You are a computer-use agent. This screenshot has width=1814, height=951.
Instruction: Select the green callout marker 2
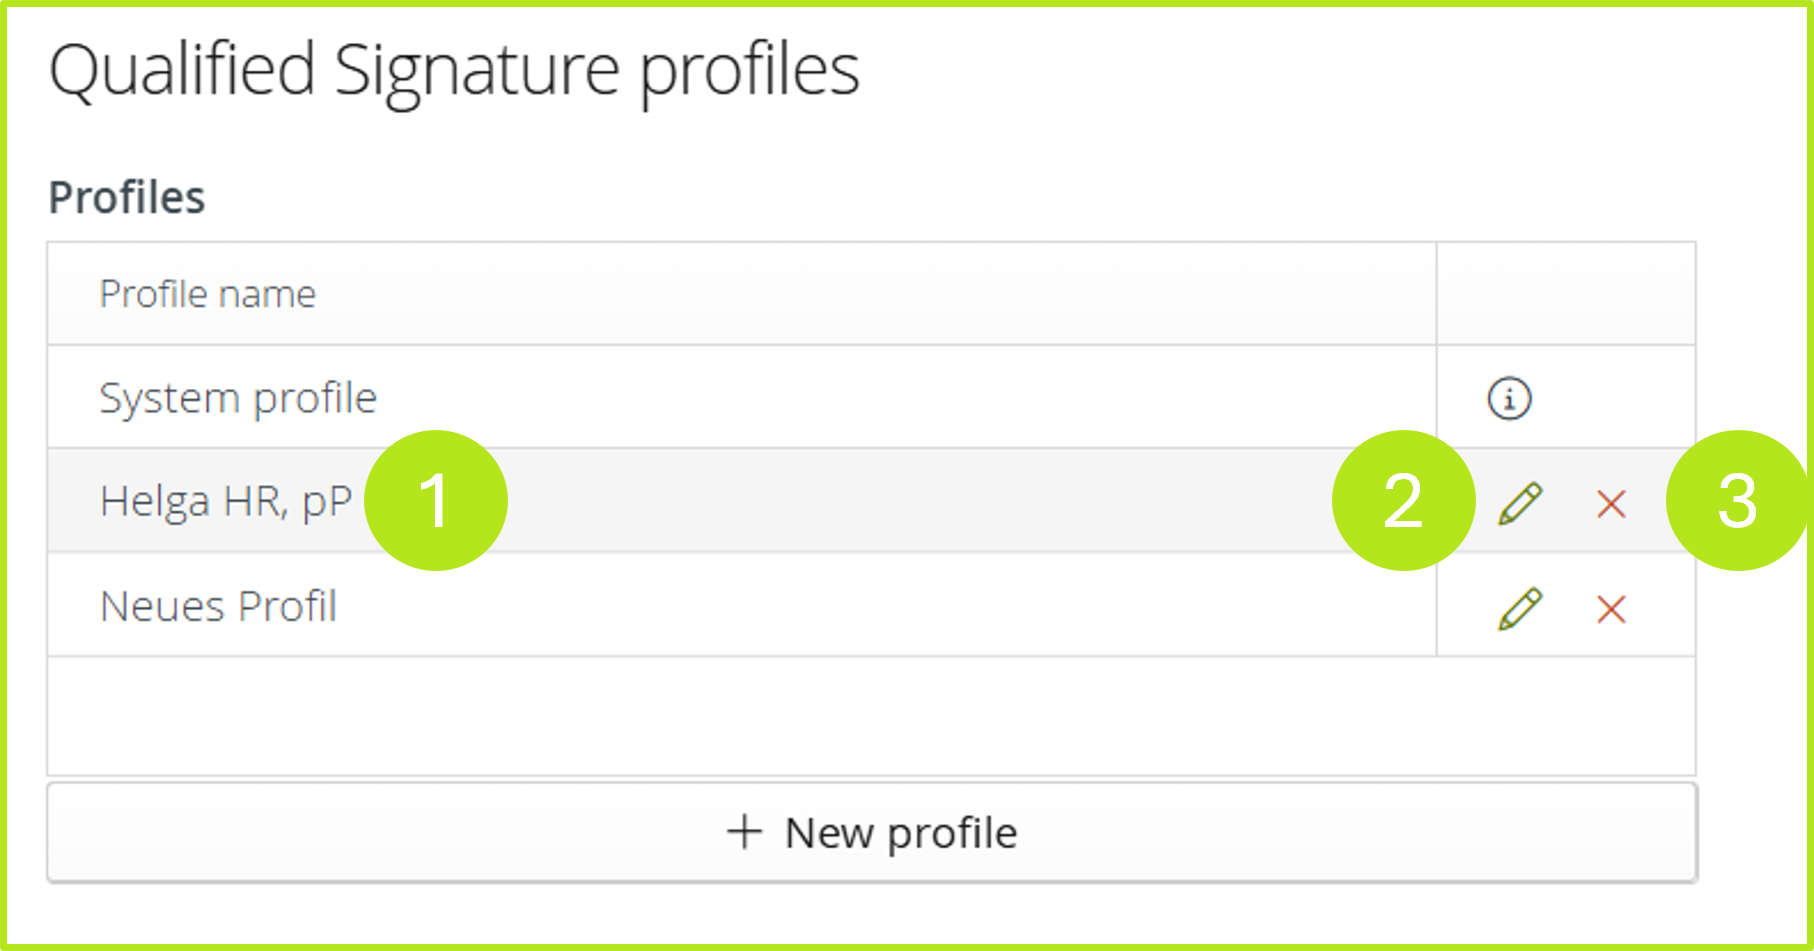click(1405, 500)
